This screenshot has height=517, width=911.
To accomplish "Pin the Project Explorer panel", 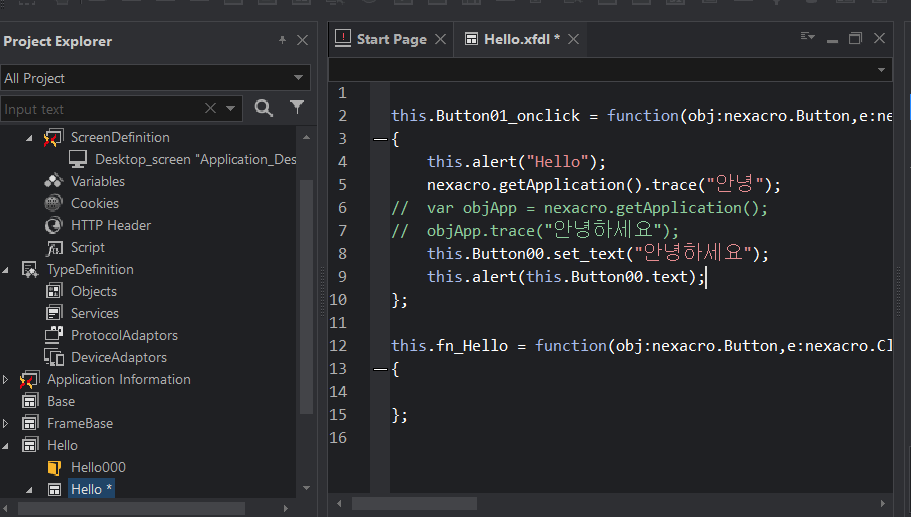I will coord(282,40).
